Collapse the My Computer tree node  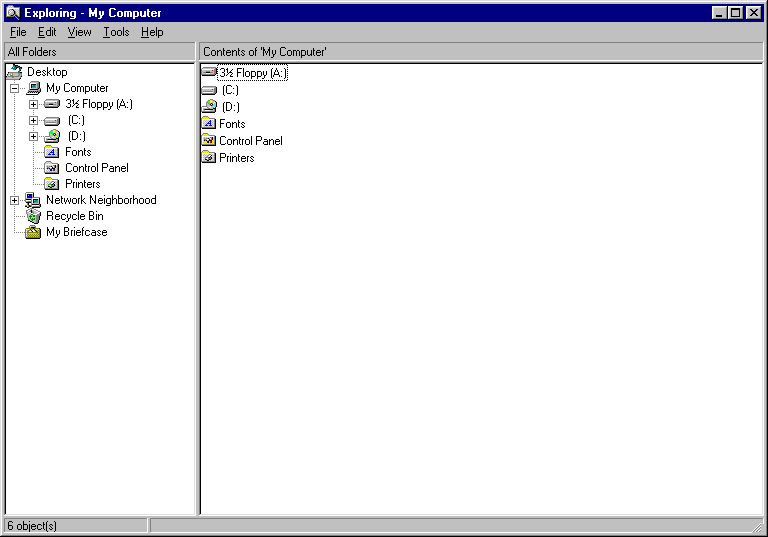tap(14, 88)
